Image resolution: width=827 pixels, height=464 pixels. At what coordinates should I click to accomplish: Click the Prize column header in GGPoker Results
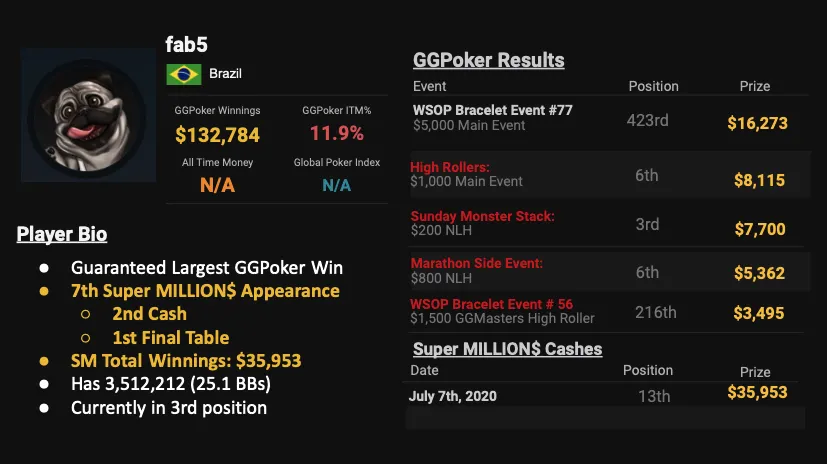(x=754, y=86)
